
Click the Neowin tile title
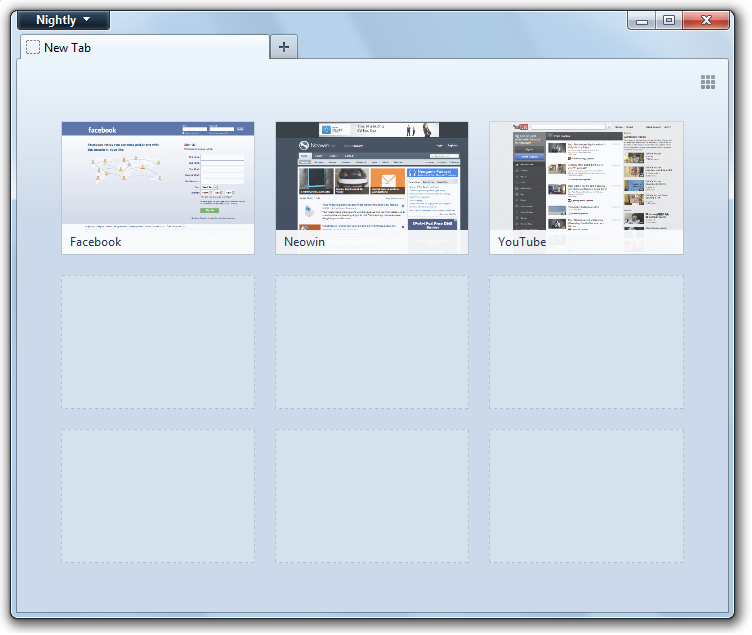(305, 242)
